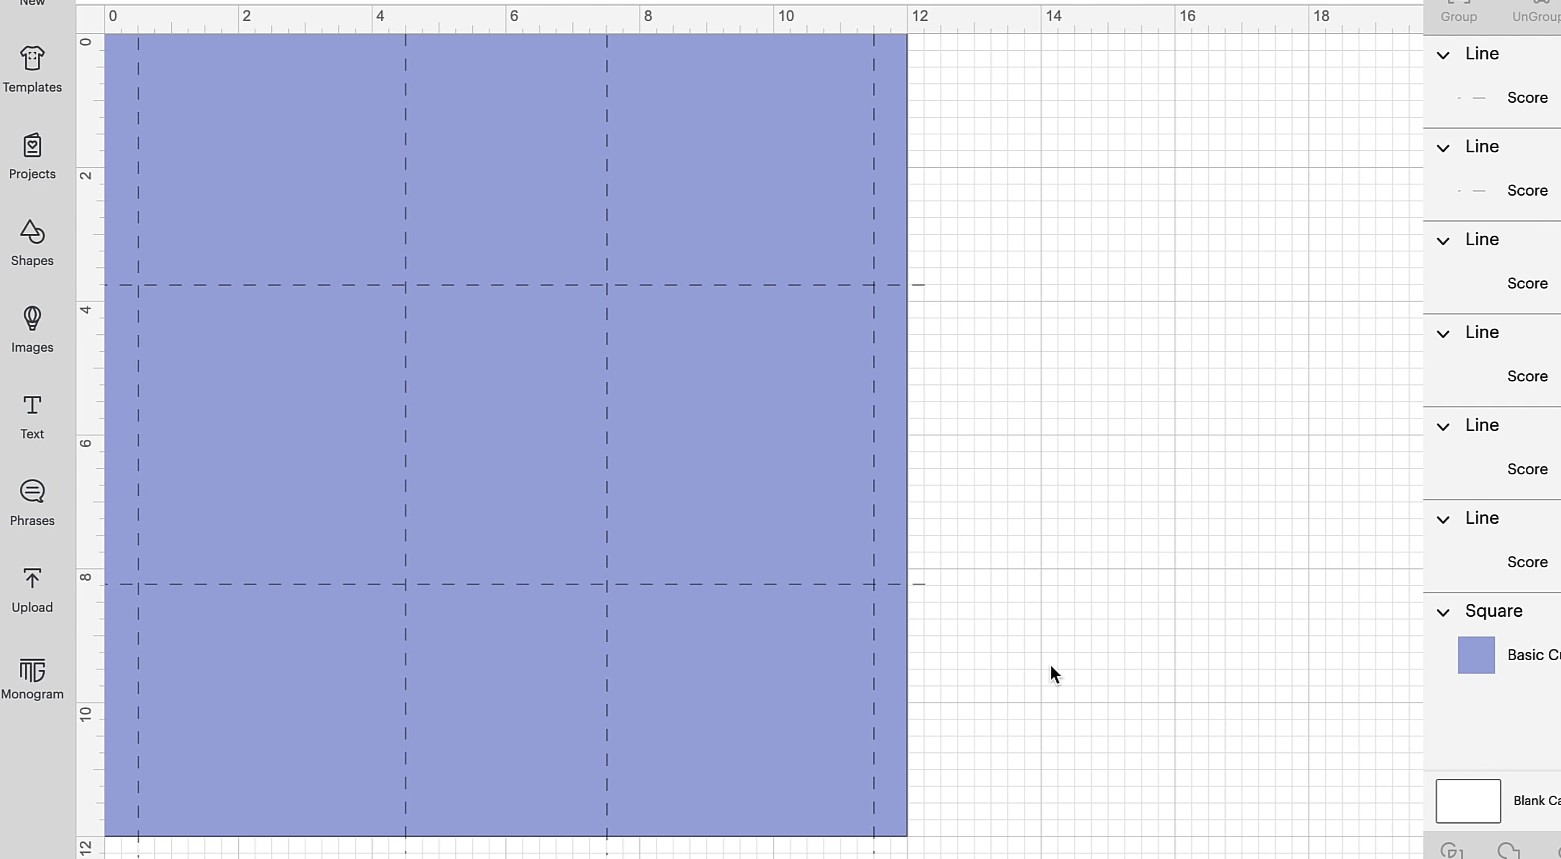This screenshot has width=1561, height=859.
Task: Select the lower horizontal score line on canvas
Action: 514,584
